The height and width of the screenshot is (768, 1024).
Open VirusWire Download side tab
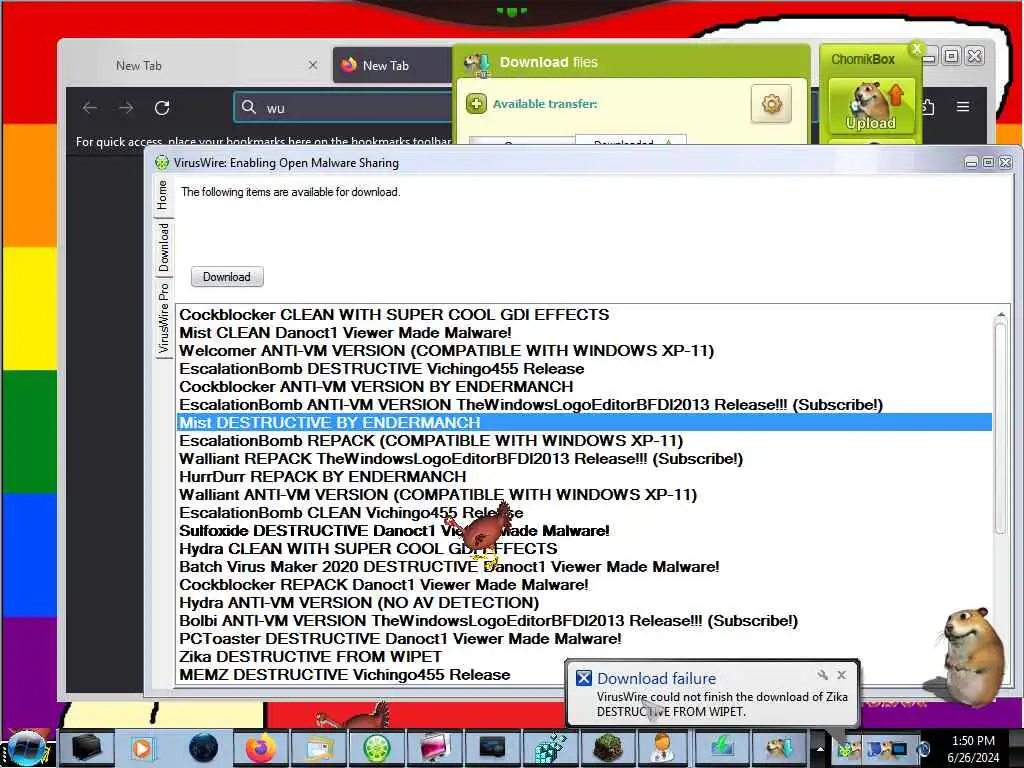pos(163,248)
